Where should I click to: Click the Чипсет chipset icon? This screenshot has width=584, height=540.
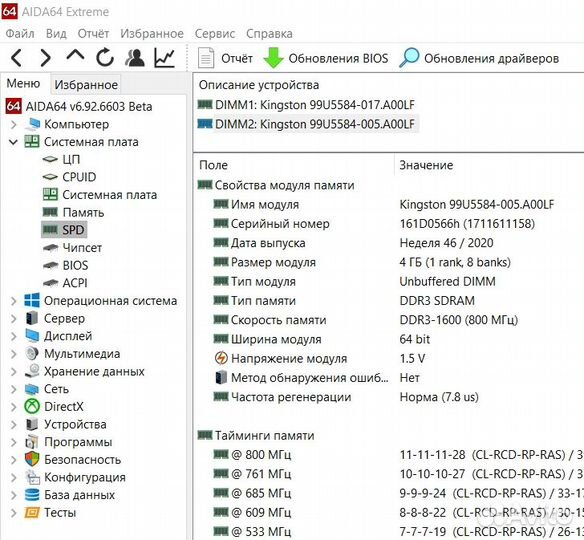50,248
